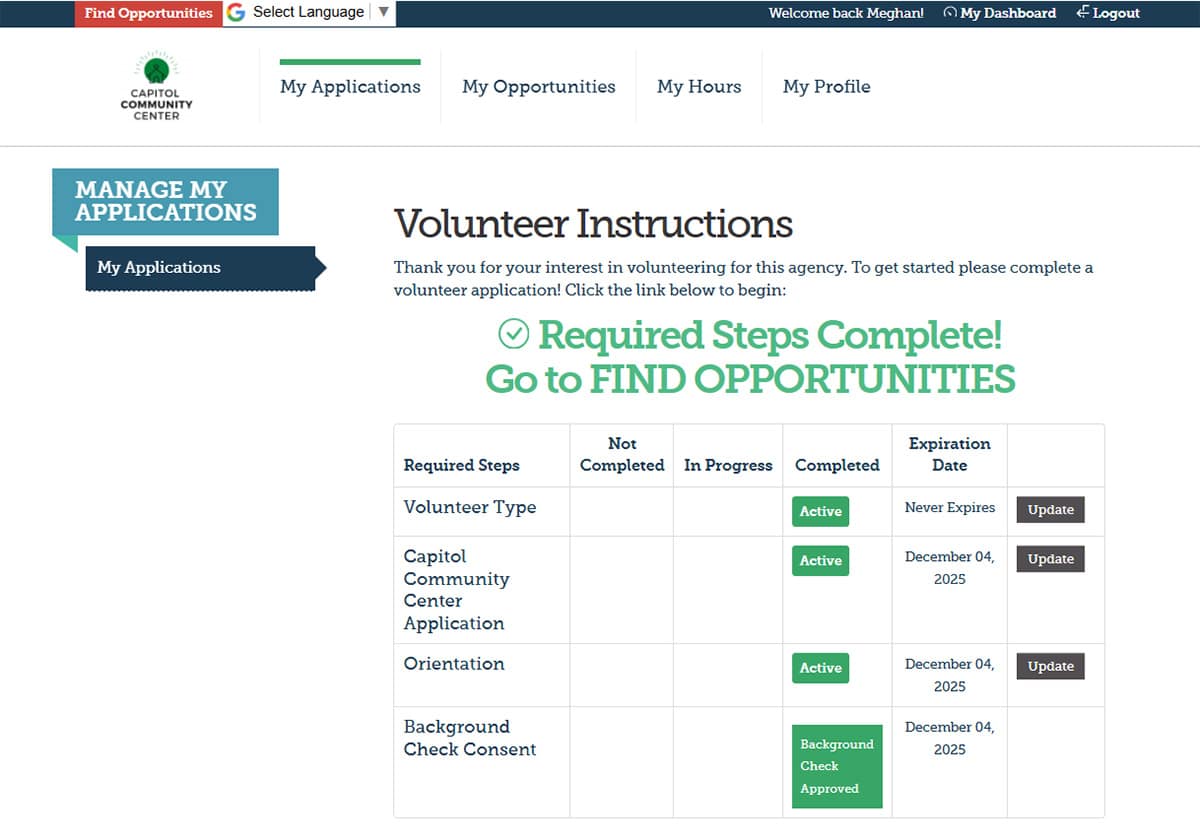Click the 'Manage My Applications' banner arrow
This screenshot has height=840, width=1200.
click(67, 240)
